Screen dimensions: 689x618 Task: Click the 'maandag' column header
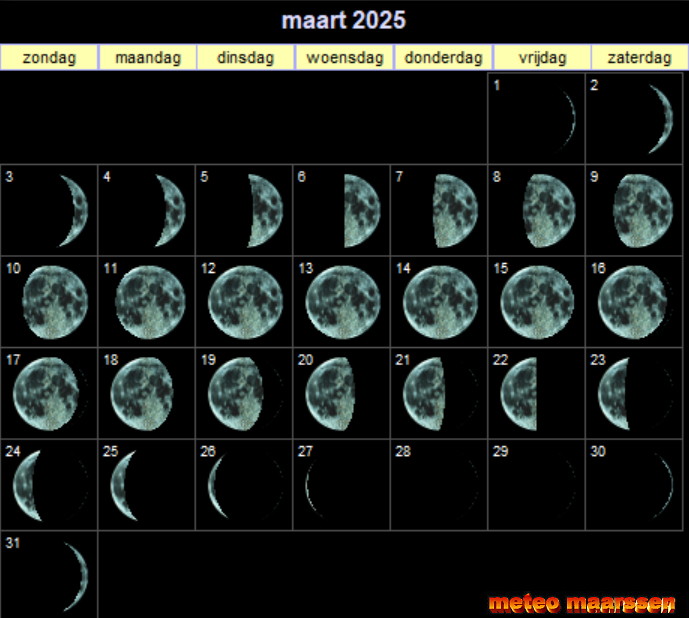[x=148, y=57]
